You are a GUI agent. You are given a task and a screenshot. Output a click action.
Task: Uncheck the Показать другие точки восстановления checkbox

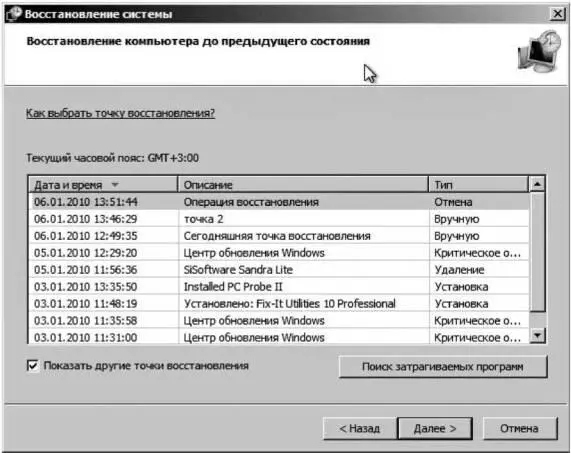(33, 365)
